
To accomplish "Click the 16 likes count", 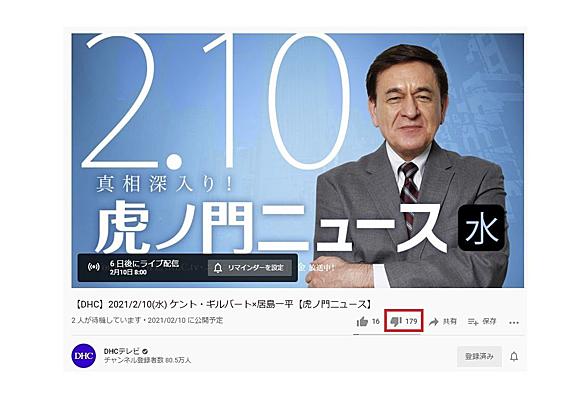I will coord(376,321).
